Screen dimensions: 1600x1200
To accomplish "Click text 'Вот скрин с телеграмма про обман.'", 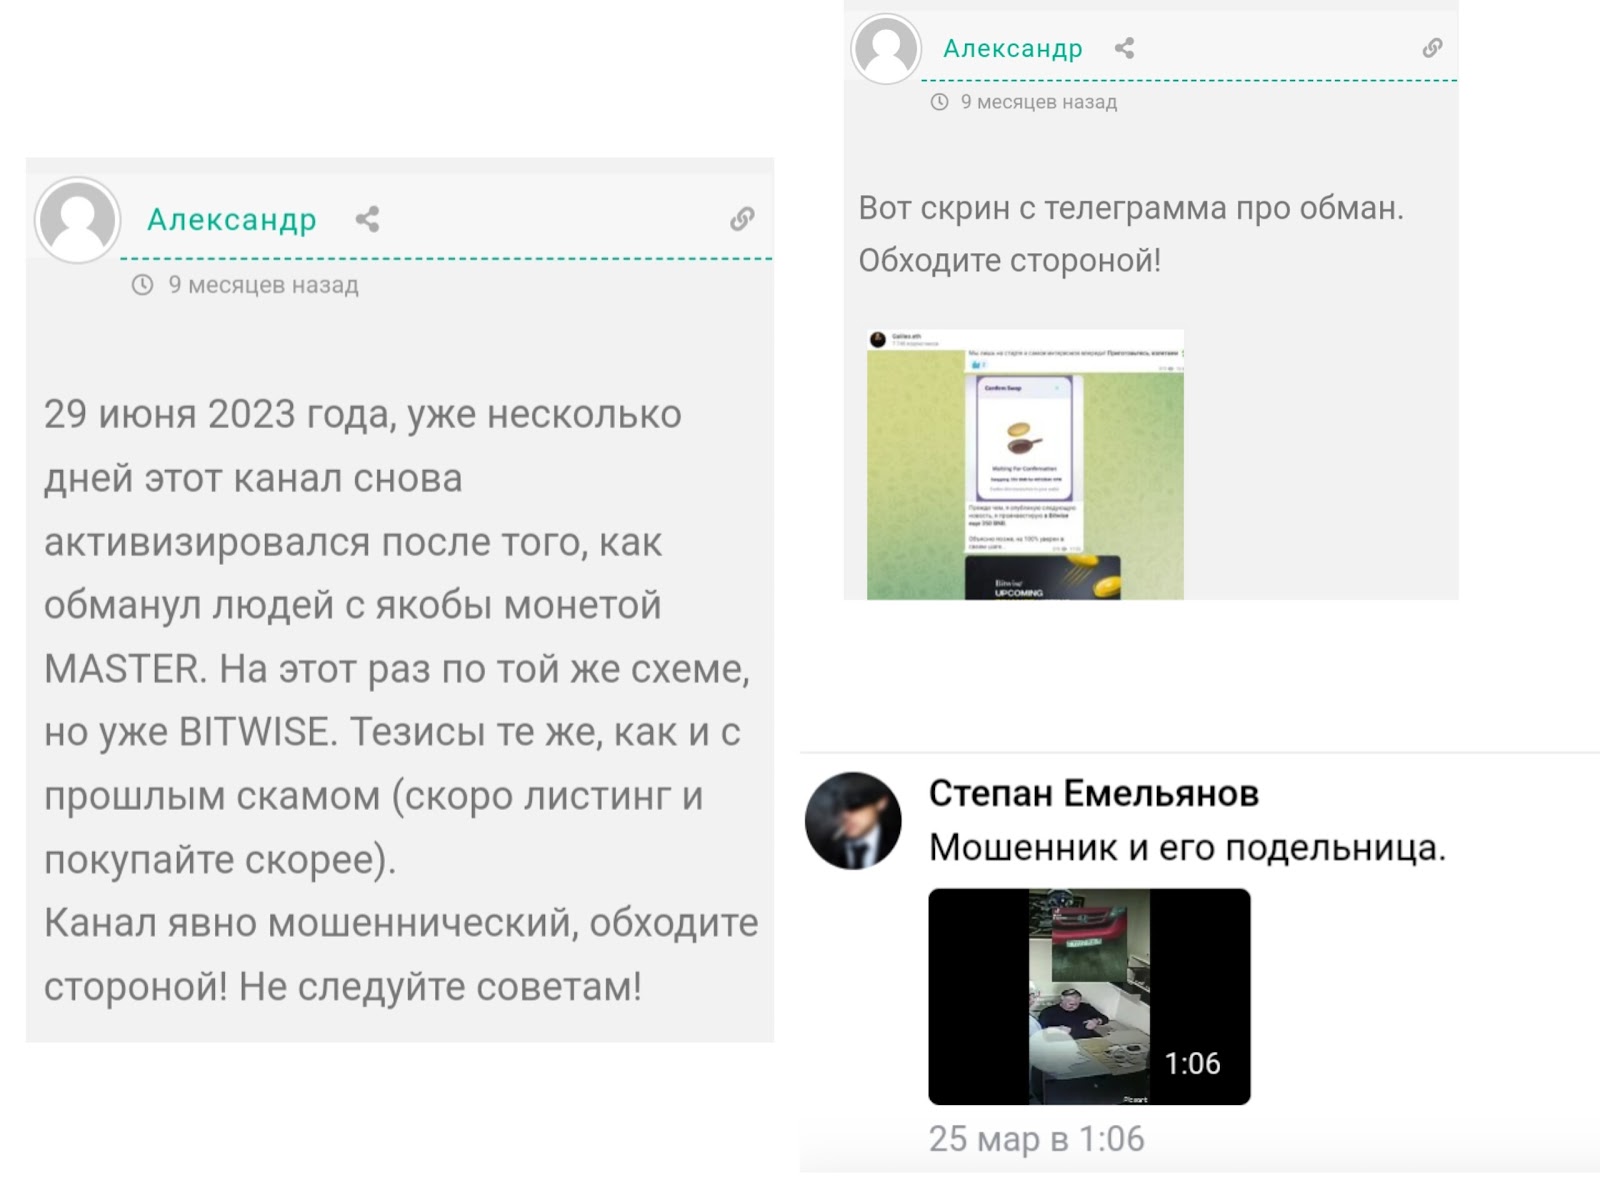I will click(1131, 208).
